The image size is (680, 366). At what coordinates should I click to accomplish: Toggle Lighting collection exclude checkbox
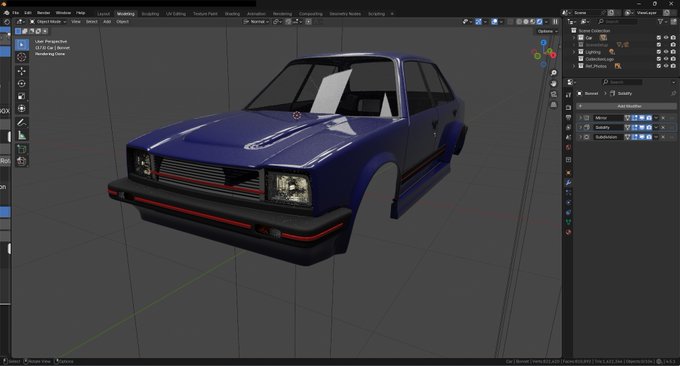[659, 52]
